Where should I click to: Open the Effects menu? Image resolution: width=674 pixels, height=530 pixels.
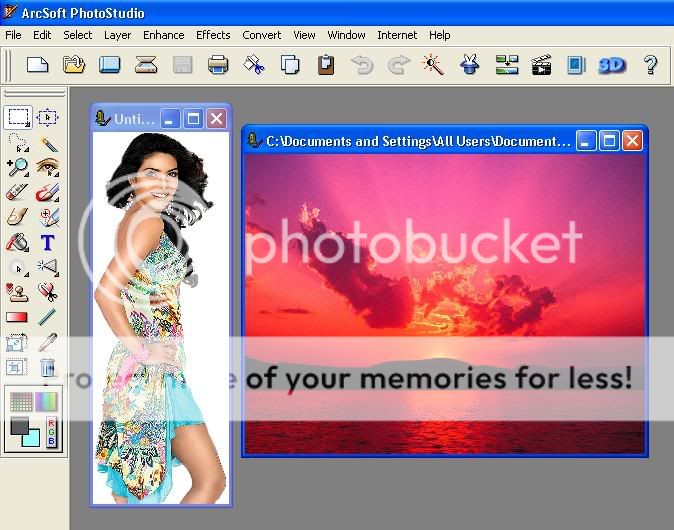213,35
